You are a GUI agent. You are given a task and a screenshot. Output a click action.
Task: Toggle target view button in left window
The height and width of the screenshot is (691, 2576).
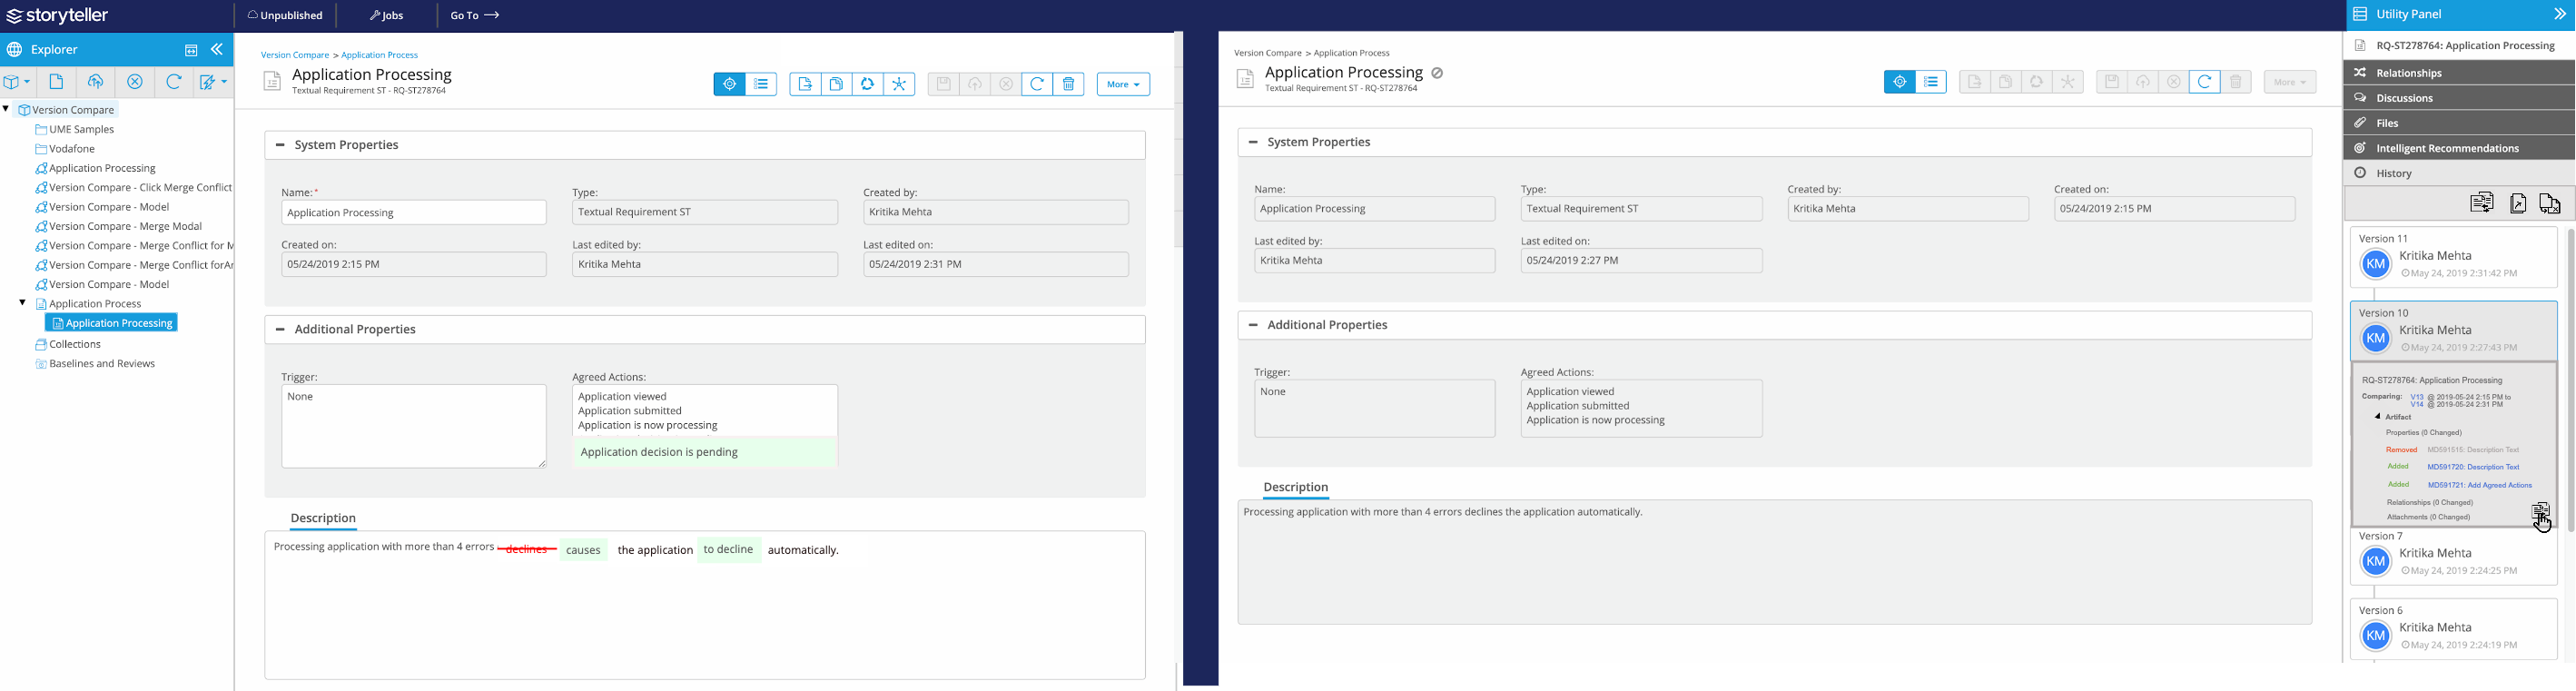tap(730, 84)
